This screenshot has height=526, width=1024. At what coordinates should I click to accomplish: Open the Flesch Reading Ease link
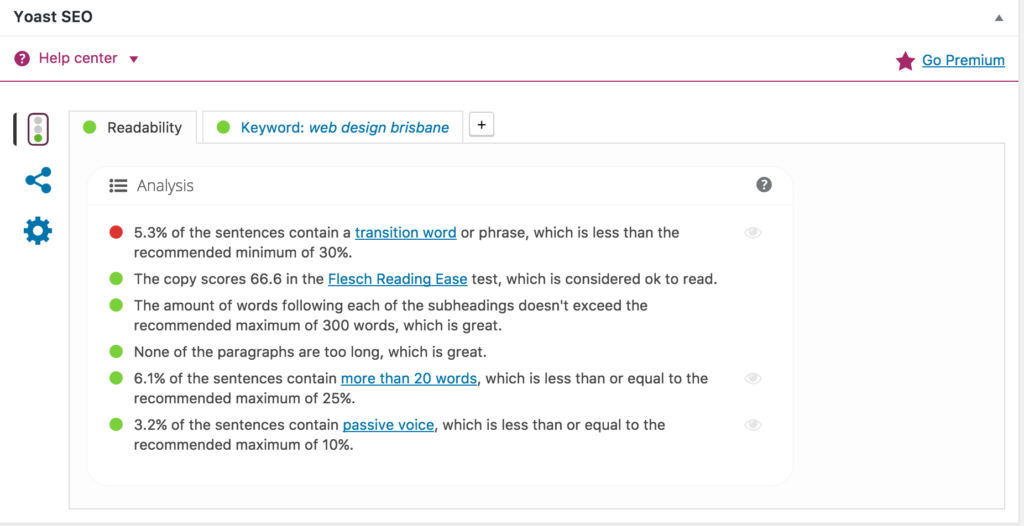tap(398, 279)
